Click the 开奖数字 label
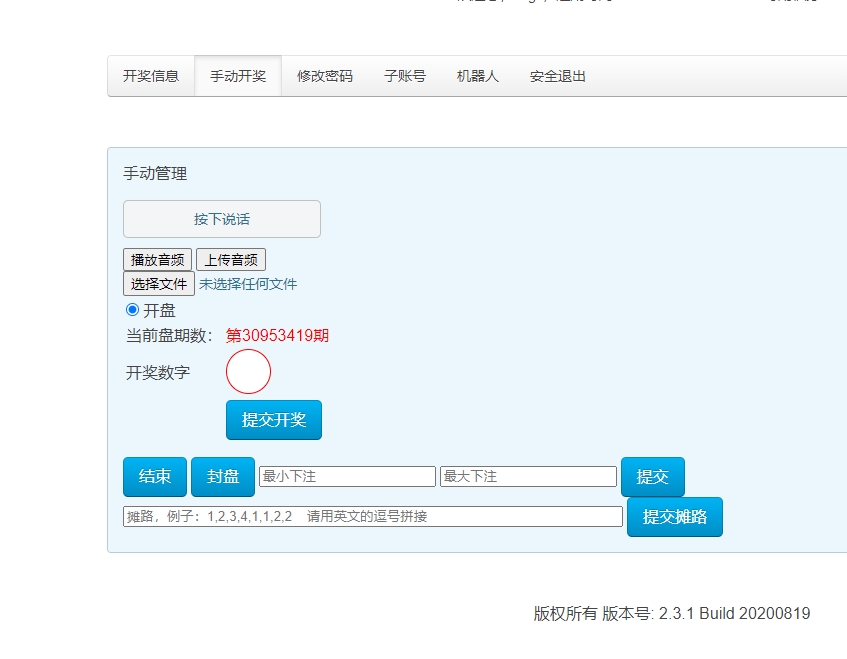847x659 pixels. click(x=158, y=373)
